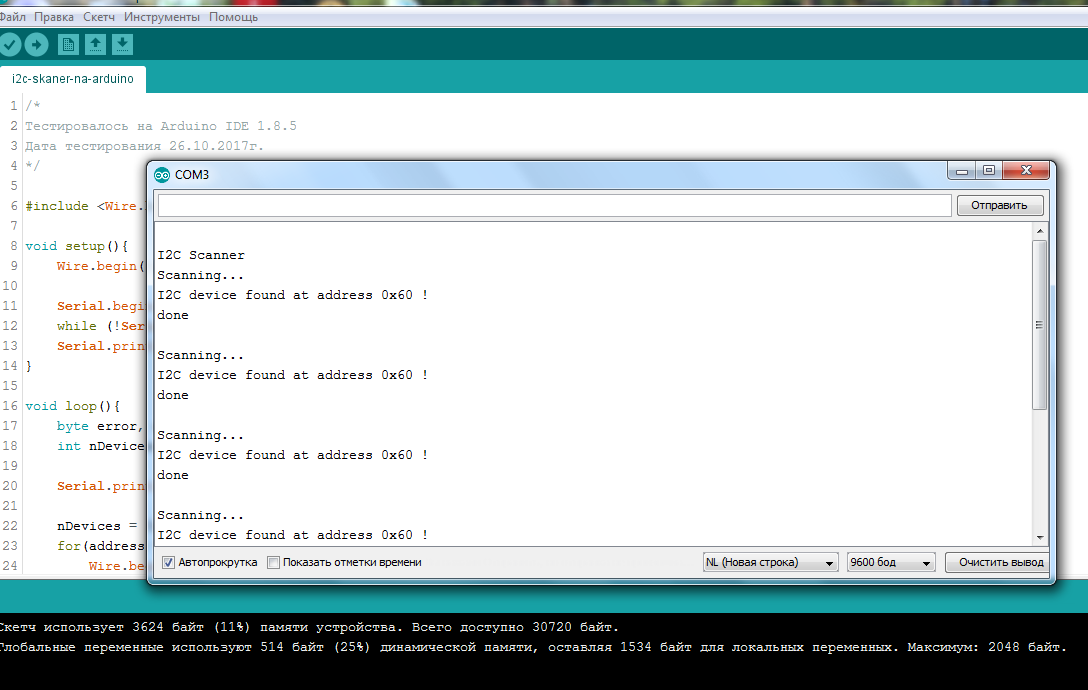
Task: Disable the Автопрокрутка checkbox
Action: tap(168, 562)
